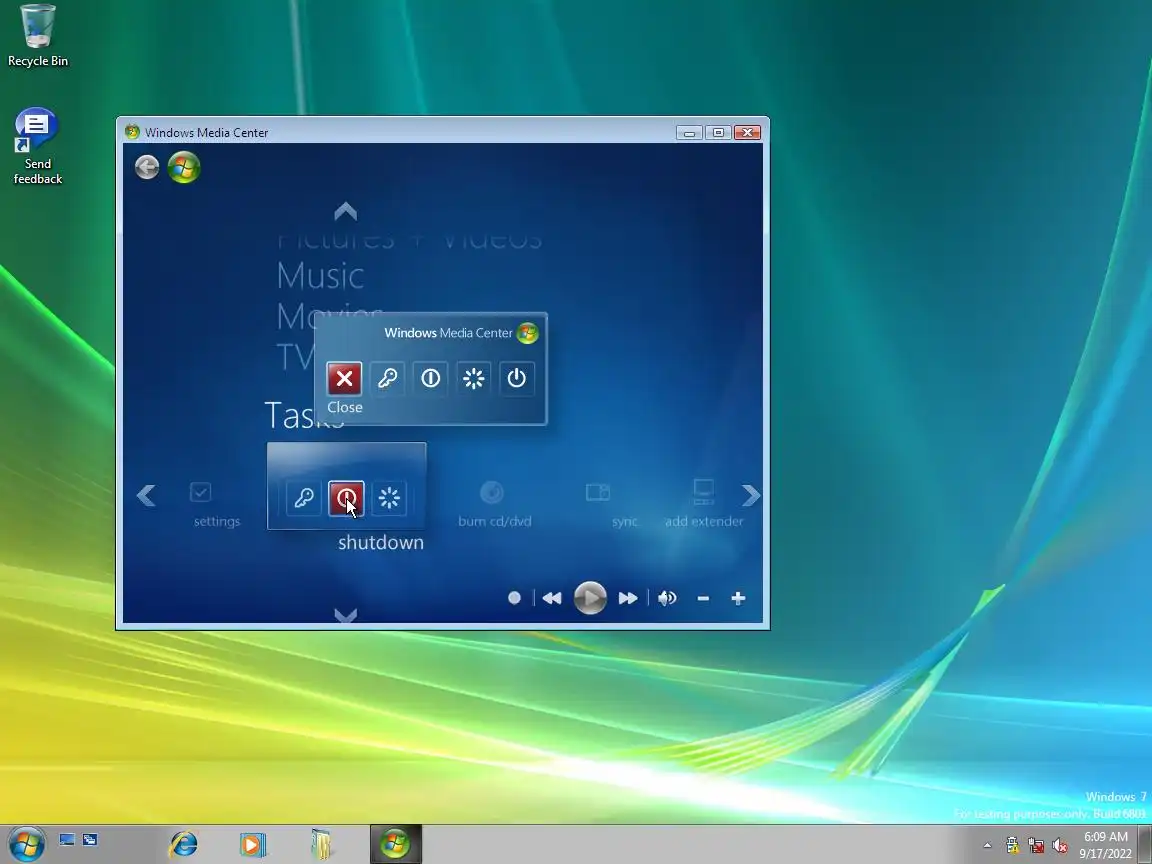The image size is (1152, 864).
Task: Click the rewind button
Action: [x=552, y=598]
